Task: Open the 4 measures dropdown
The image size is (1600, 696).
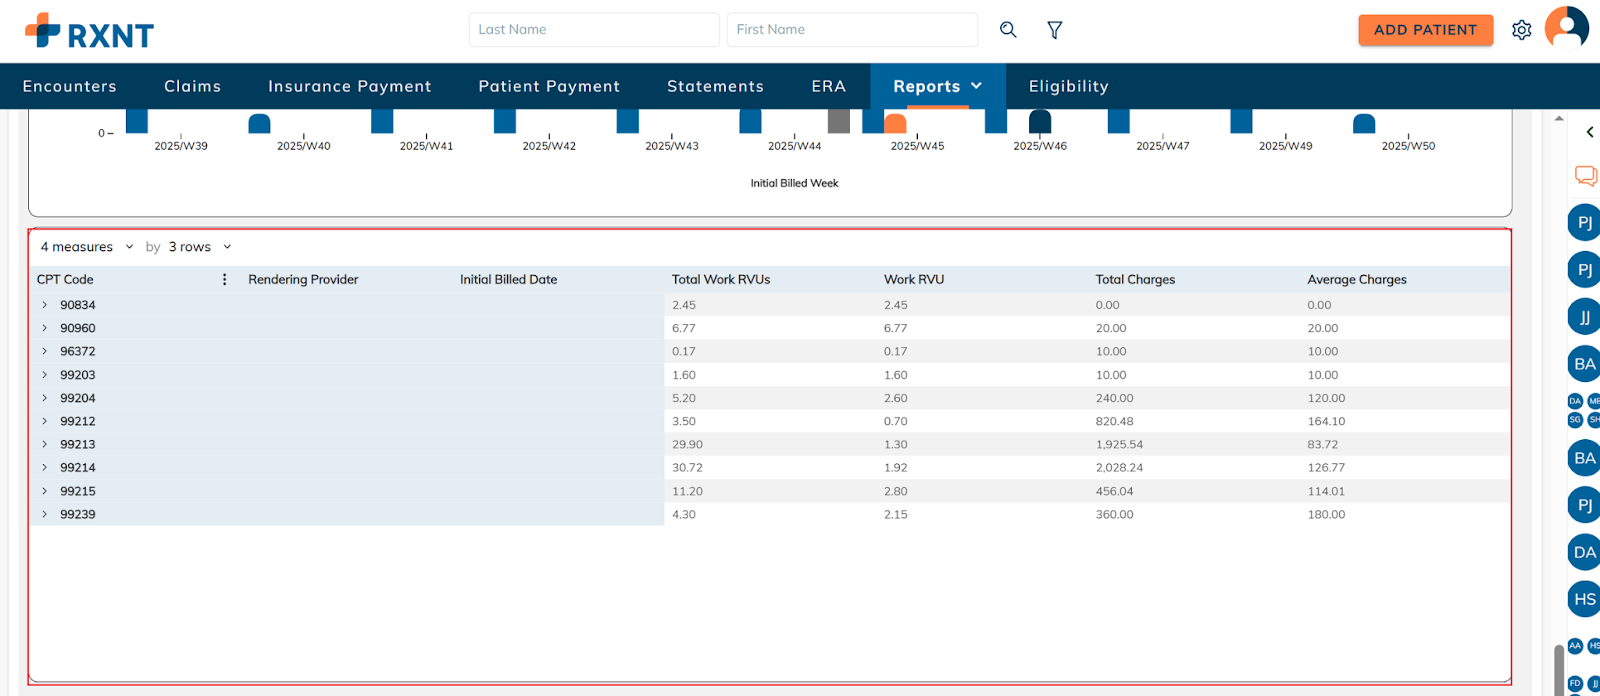Action: (x=86, y=247)
